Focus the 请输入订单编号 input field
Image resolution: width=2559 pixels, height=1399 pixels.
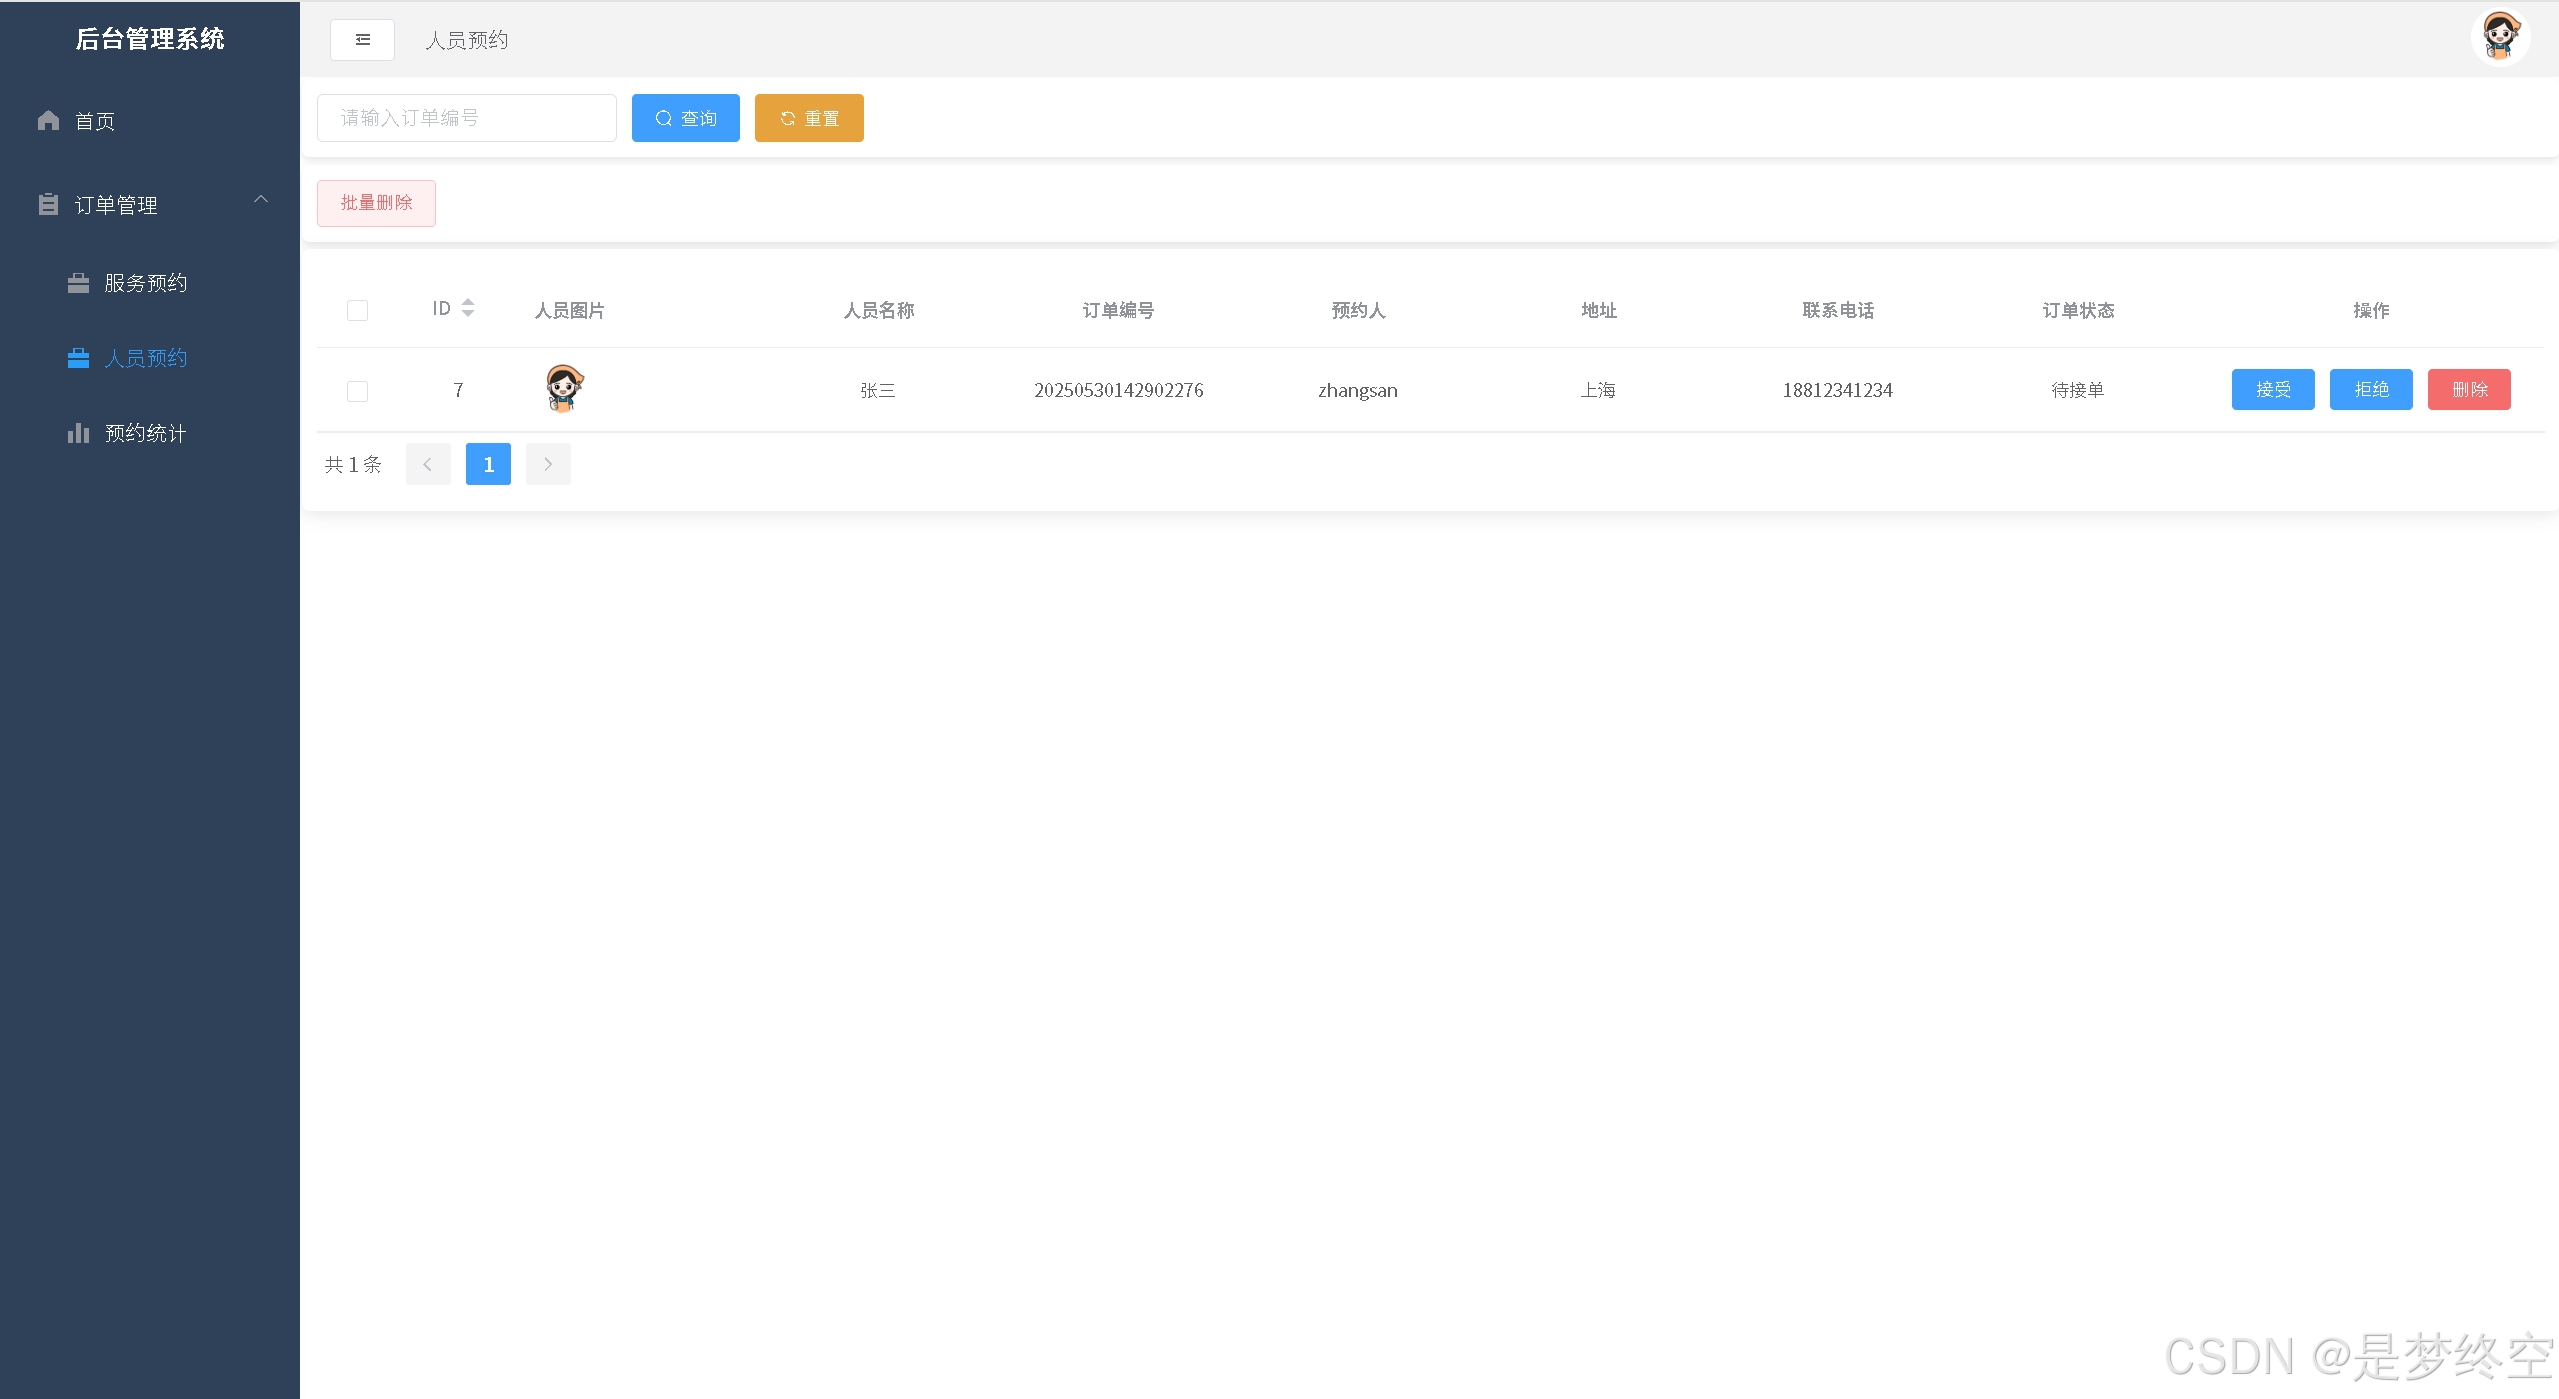[466, 118]
